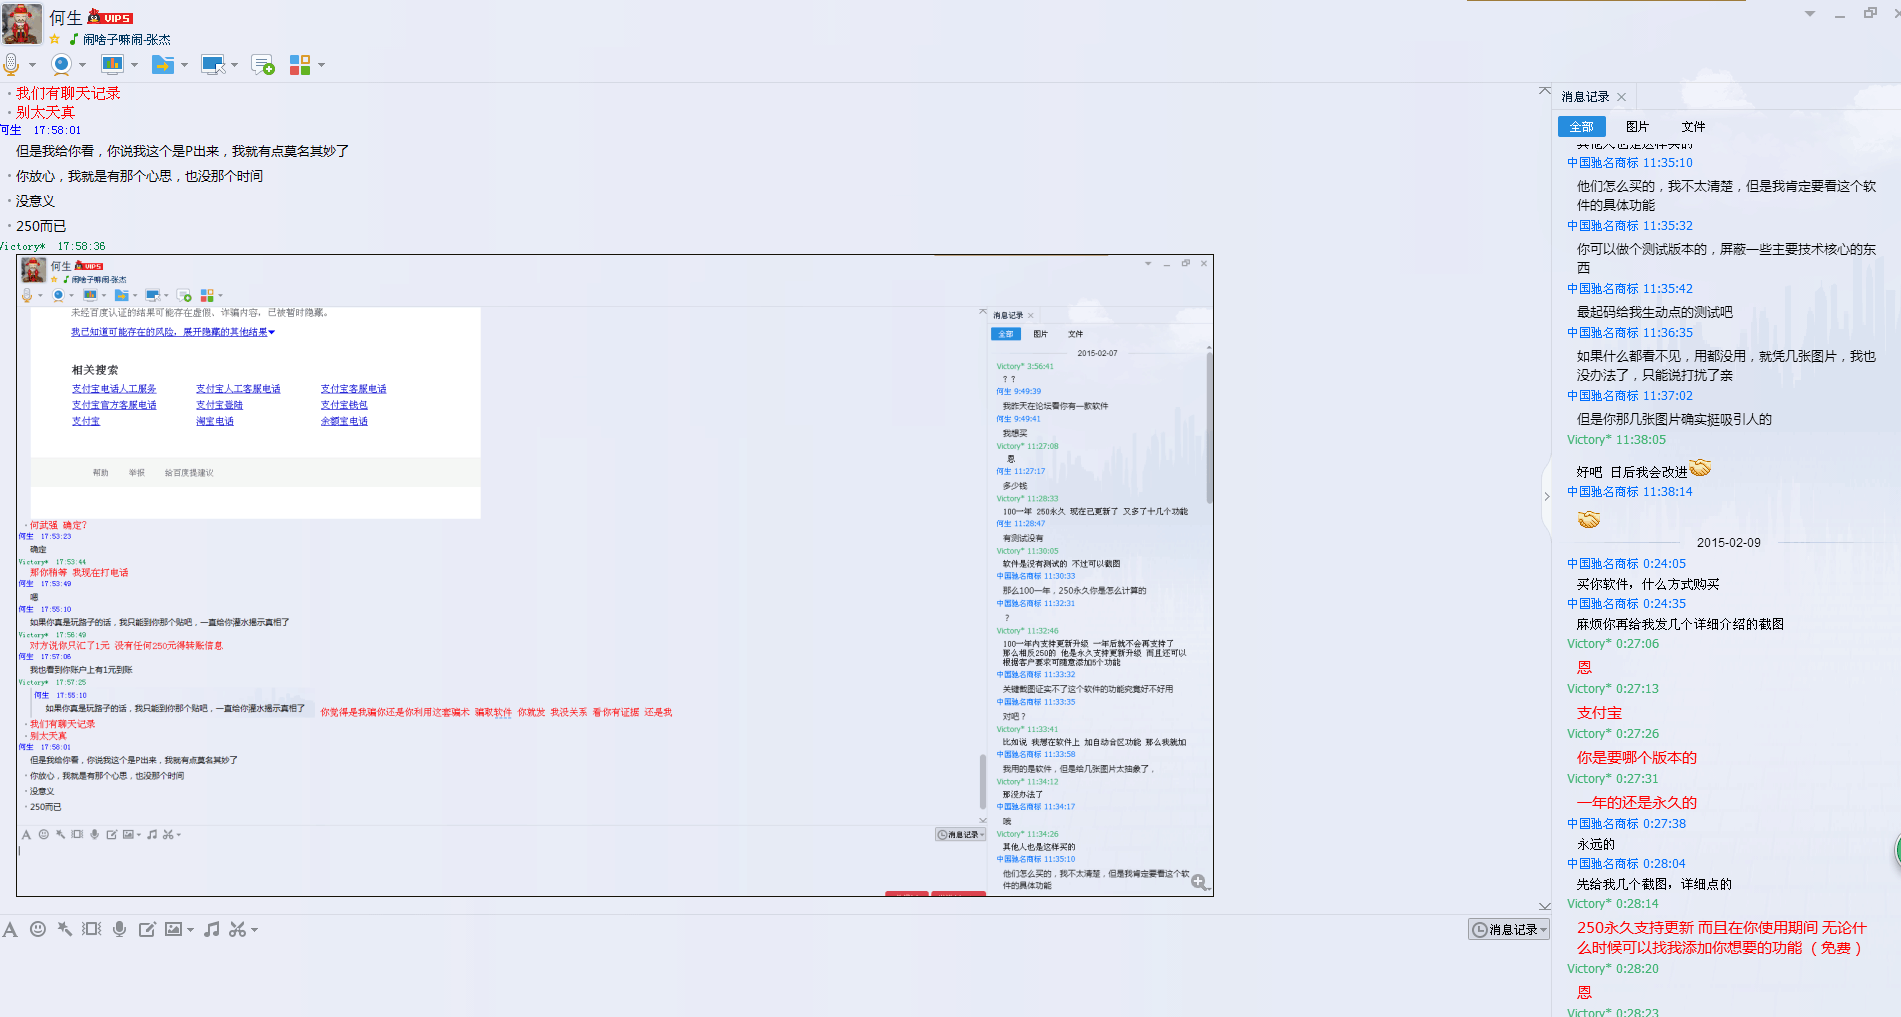Click the scissors screenshot icon
The height and width of the screenshot is (1017, 1901).
[237, 929]
